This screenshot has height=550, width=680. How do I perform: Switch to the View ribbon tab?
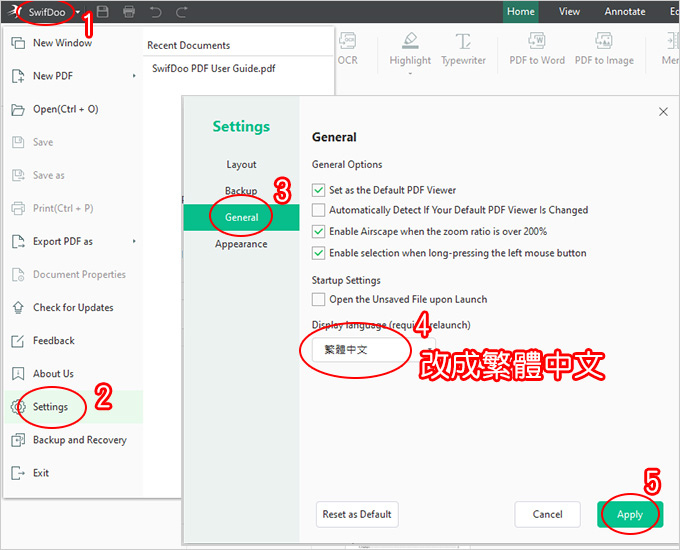point(569,12)
